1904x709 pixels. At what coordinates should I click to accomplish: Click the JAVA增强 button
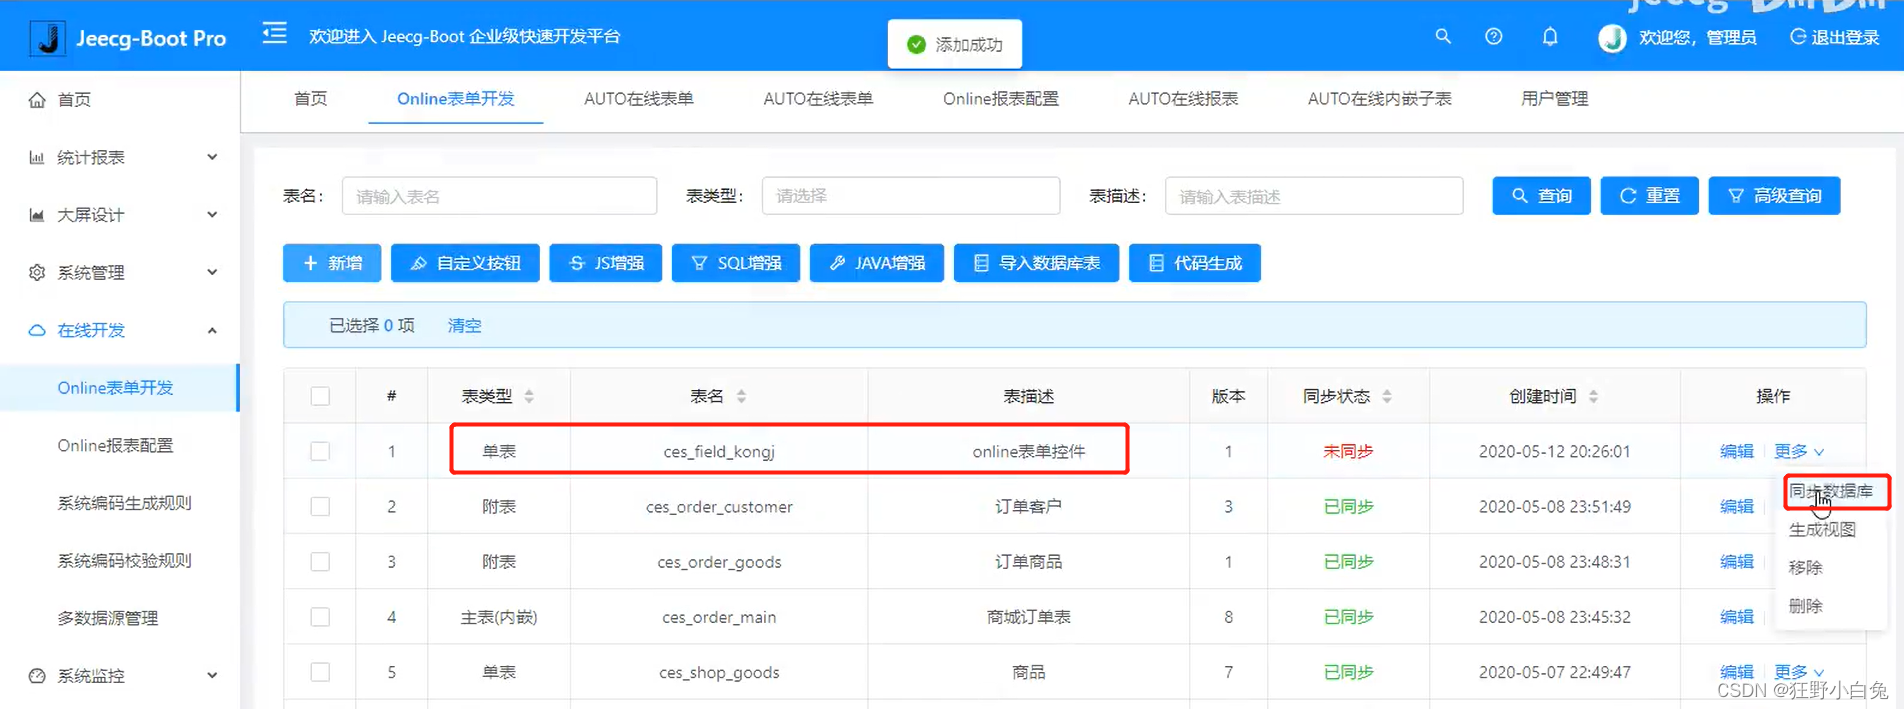coord(877,263)
